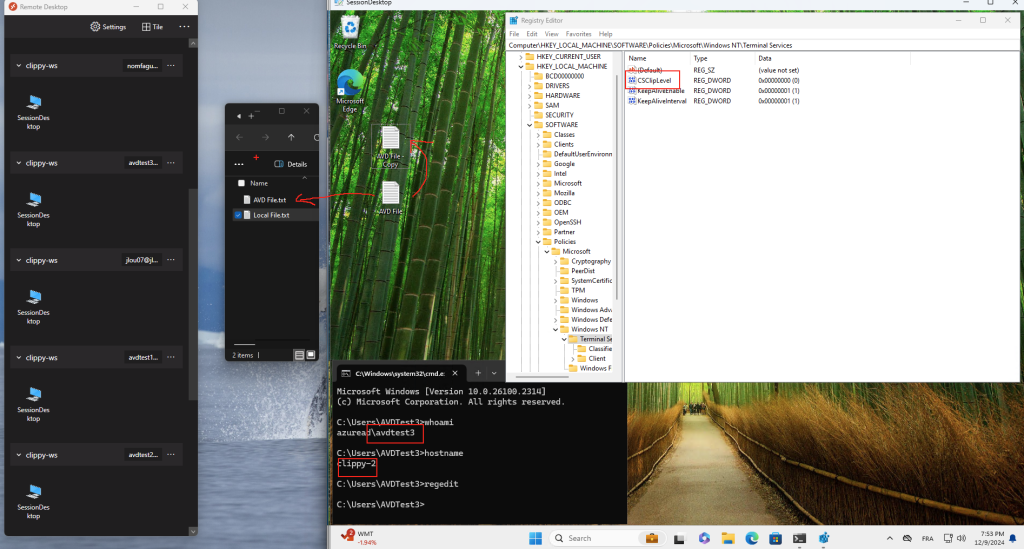
Task: Expand the Cryptography registry key
Action: [x=556, y=261]
